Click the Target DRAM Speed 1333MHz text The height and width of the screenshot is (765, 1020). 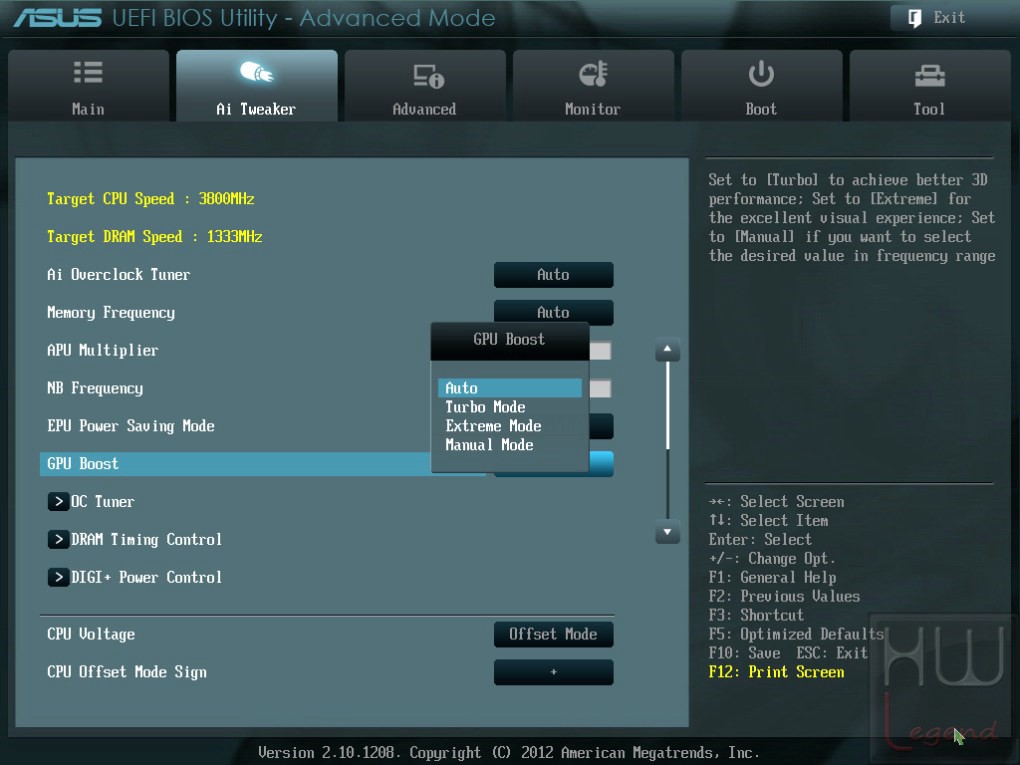click(x=154, y=237)
